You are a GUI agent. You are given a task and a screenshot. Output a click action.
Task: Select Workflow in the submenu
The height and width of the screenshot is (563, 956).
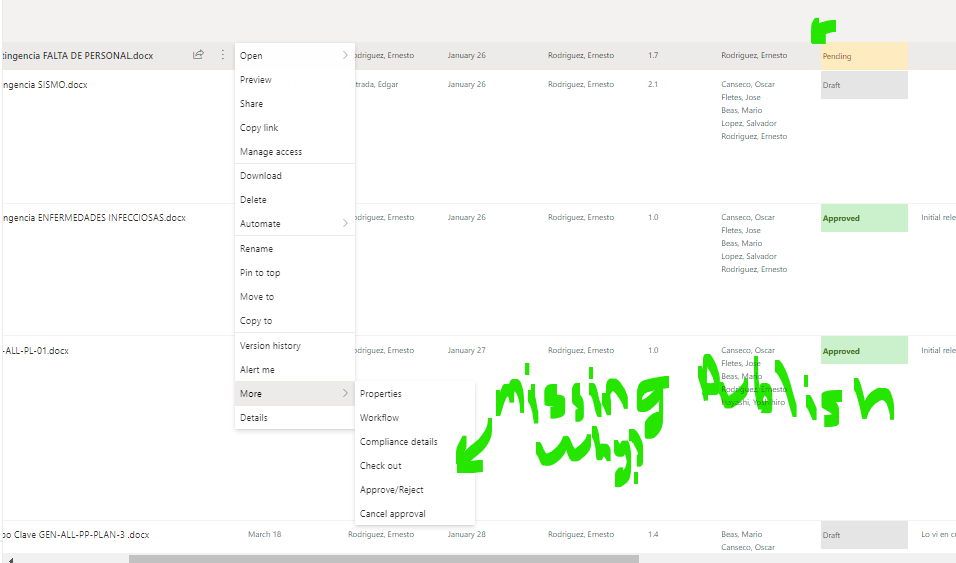pos(415,418)
